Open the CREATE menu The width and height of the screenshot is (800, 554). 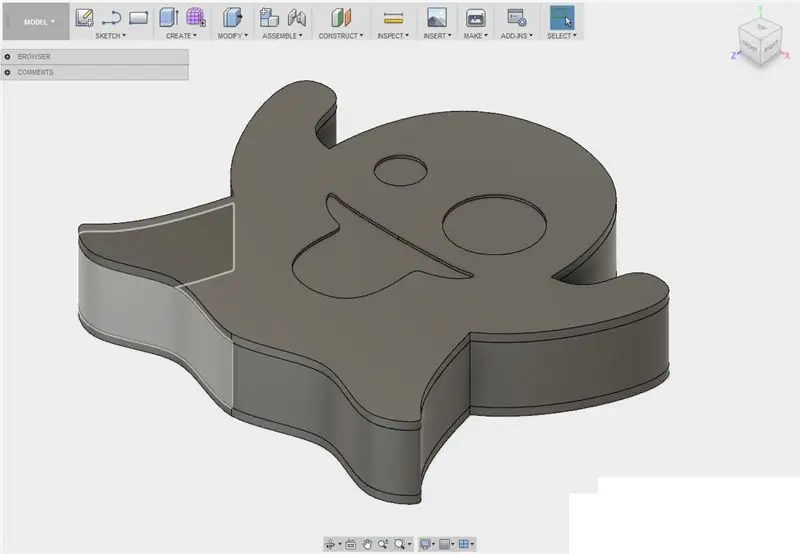(181, 36)
